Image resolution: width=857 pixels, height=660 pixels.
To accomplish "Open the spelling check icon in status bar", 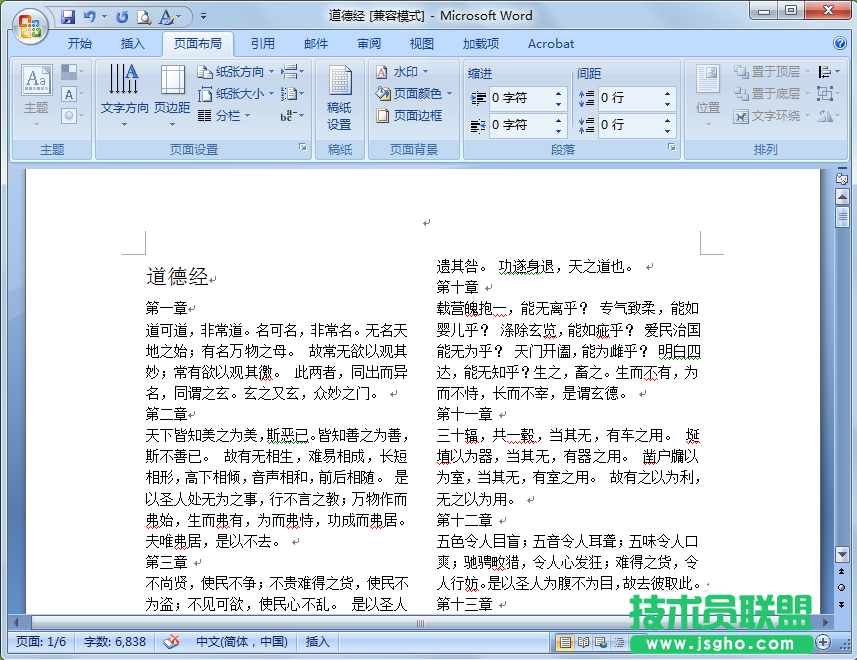I will (x=172, y=641).
